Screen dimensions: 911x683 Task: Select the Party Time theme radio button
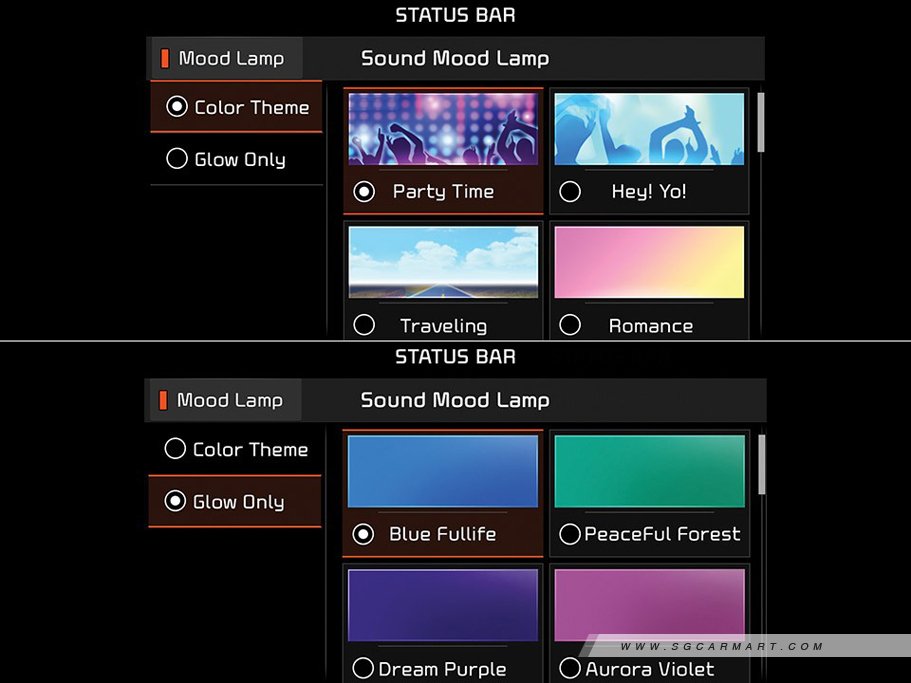point(365,191)
